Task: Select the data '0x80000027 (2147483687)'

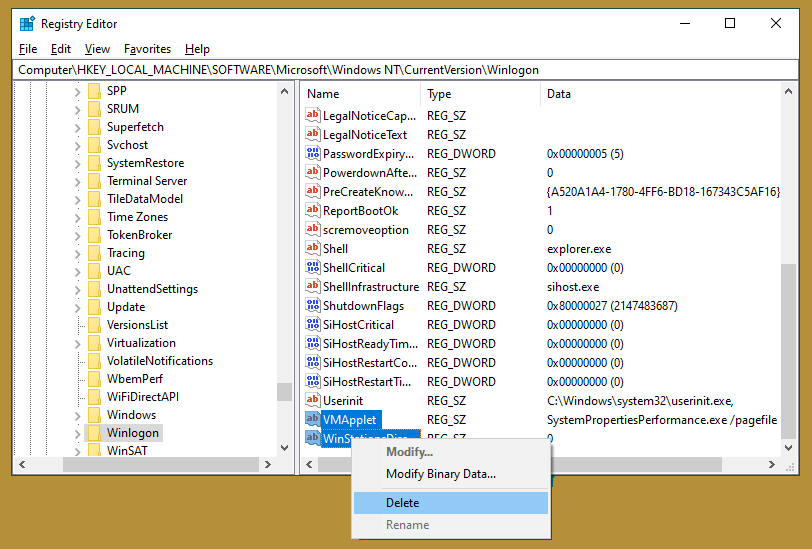Action: pyautogui.click(x=612, y=306)
